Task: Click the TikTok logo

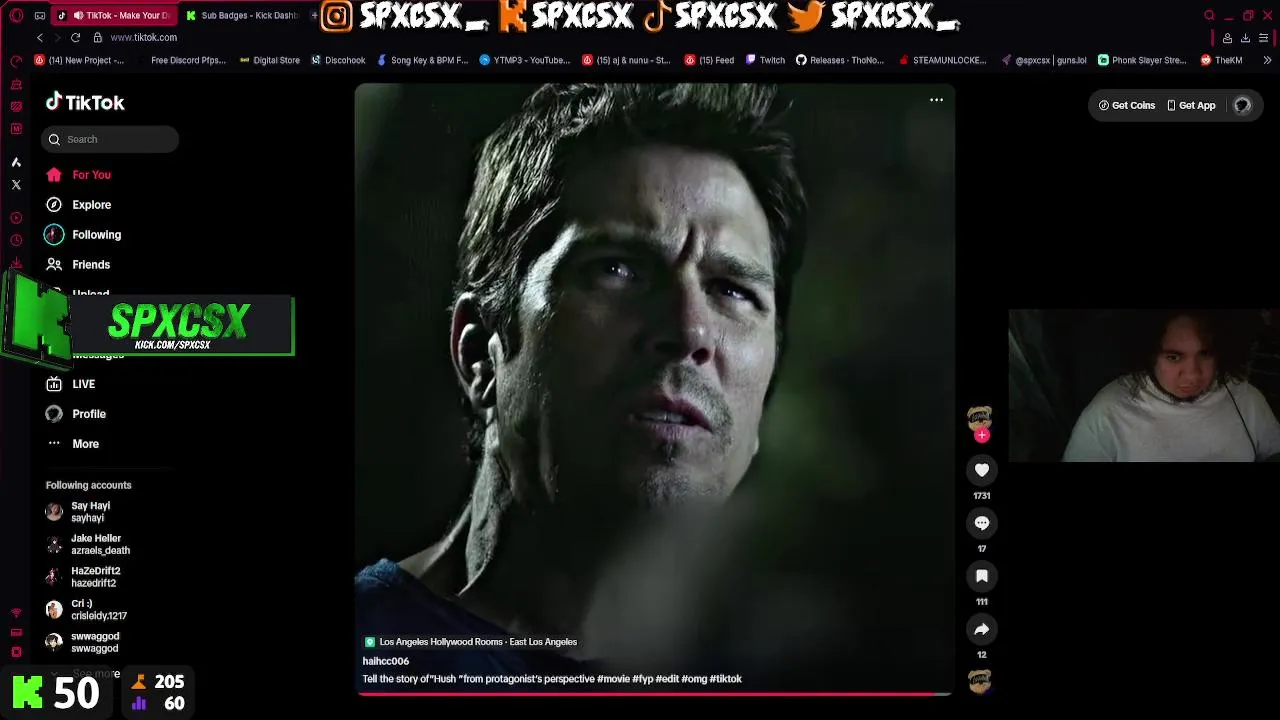Action: 85,102
